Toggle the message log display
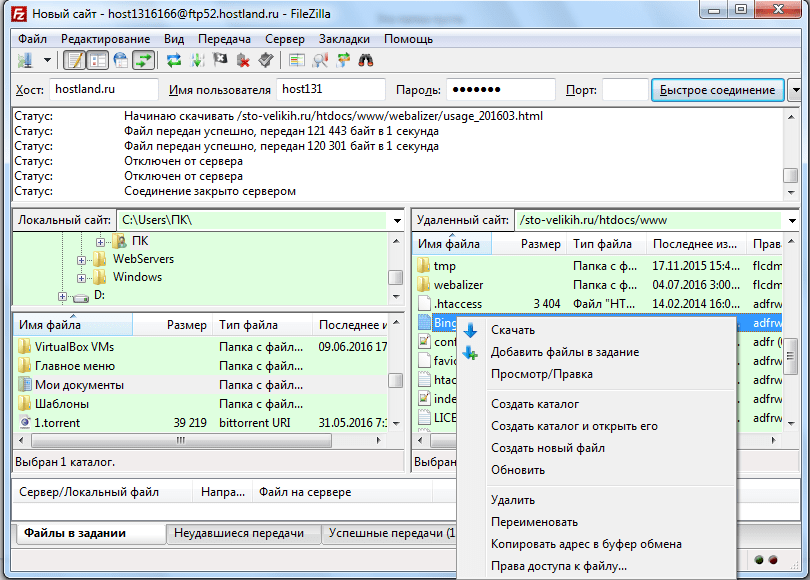The width and height of the screenshot is (810, 580). point(74,60)
